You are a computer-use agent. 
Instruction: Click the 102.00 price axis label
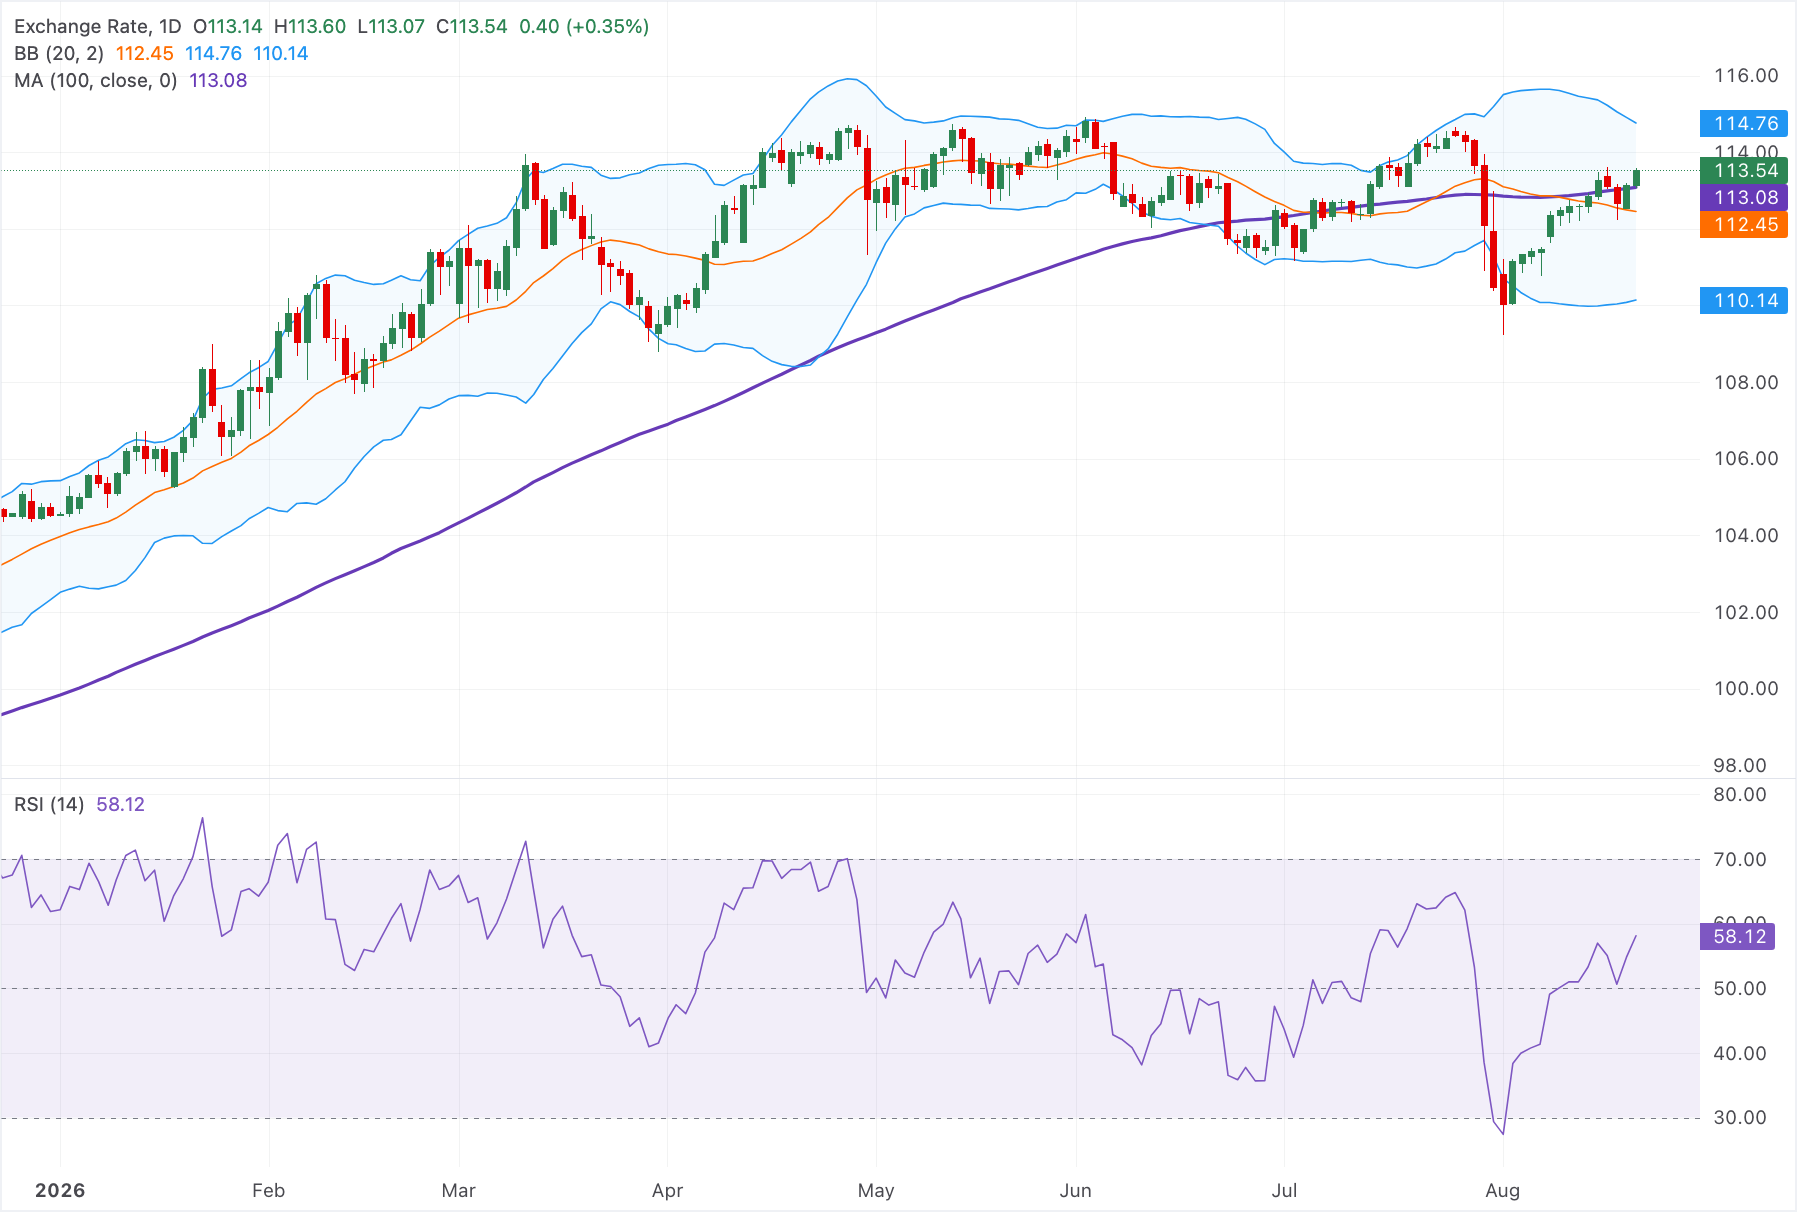1746,613
